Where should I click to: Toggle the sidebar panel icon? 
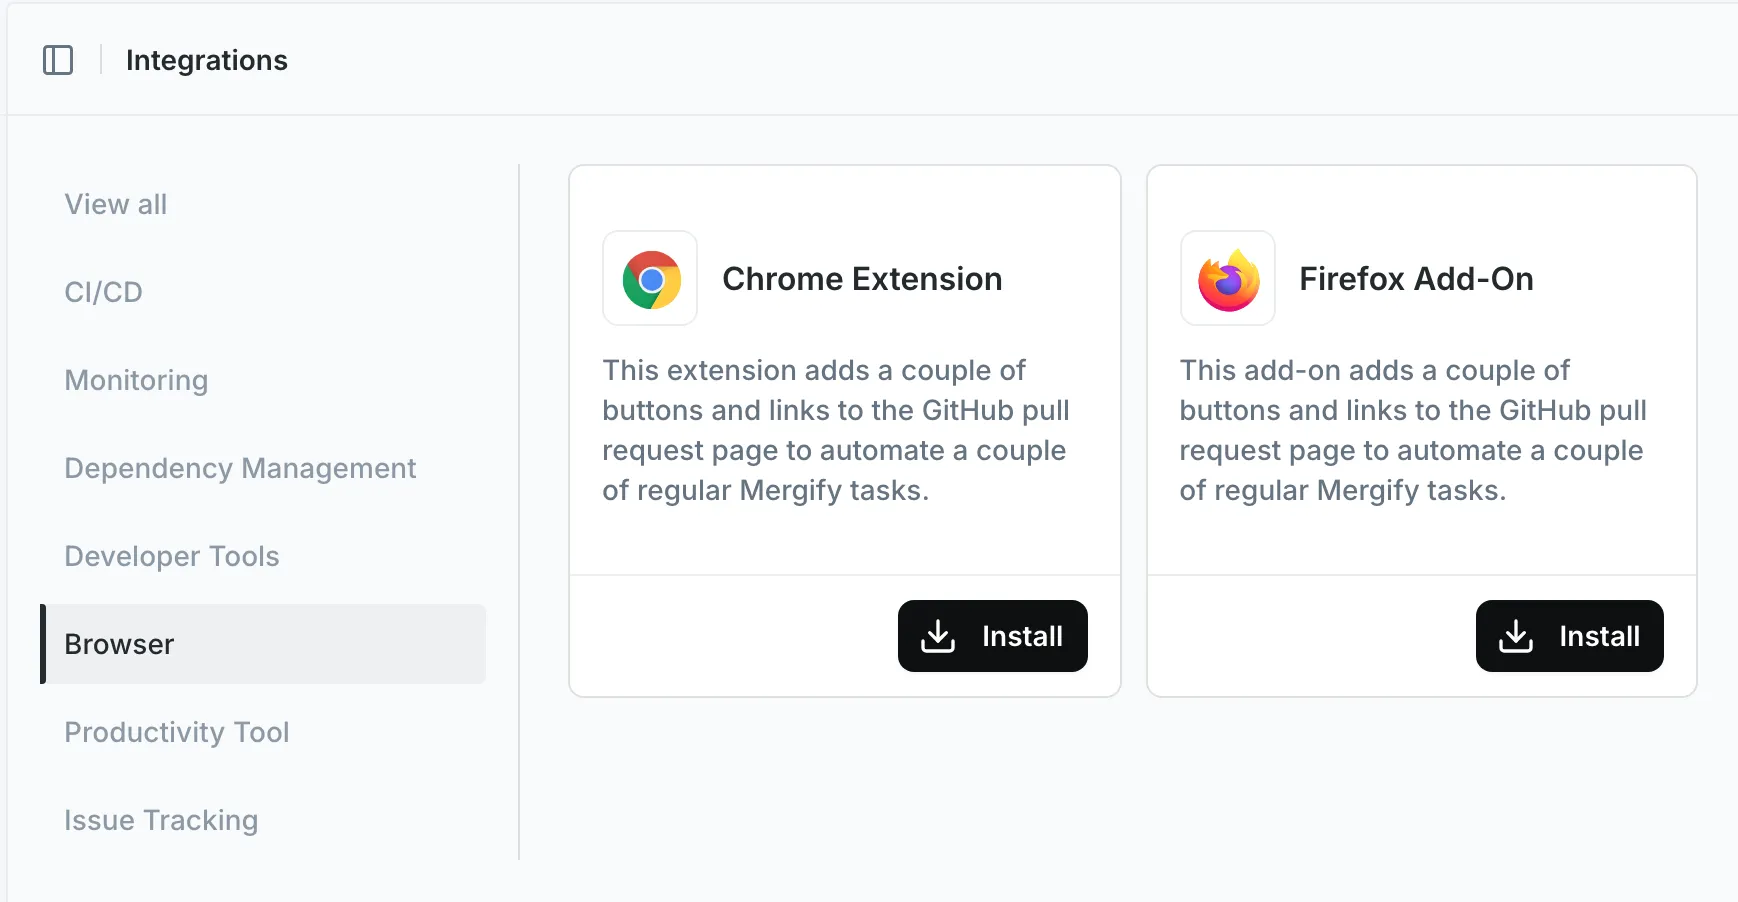(58, 60)
